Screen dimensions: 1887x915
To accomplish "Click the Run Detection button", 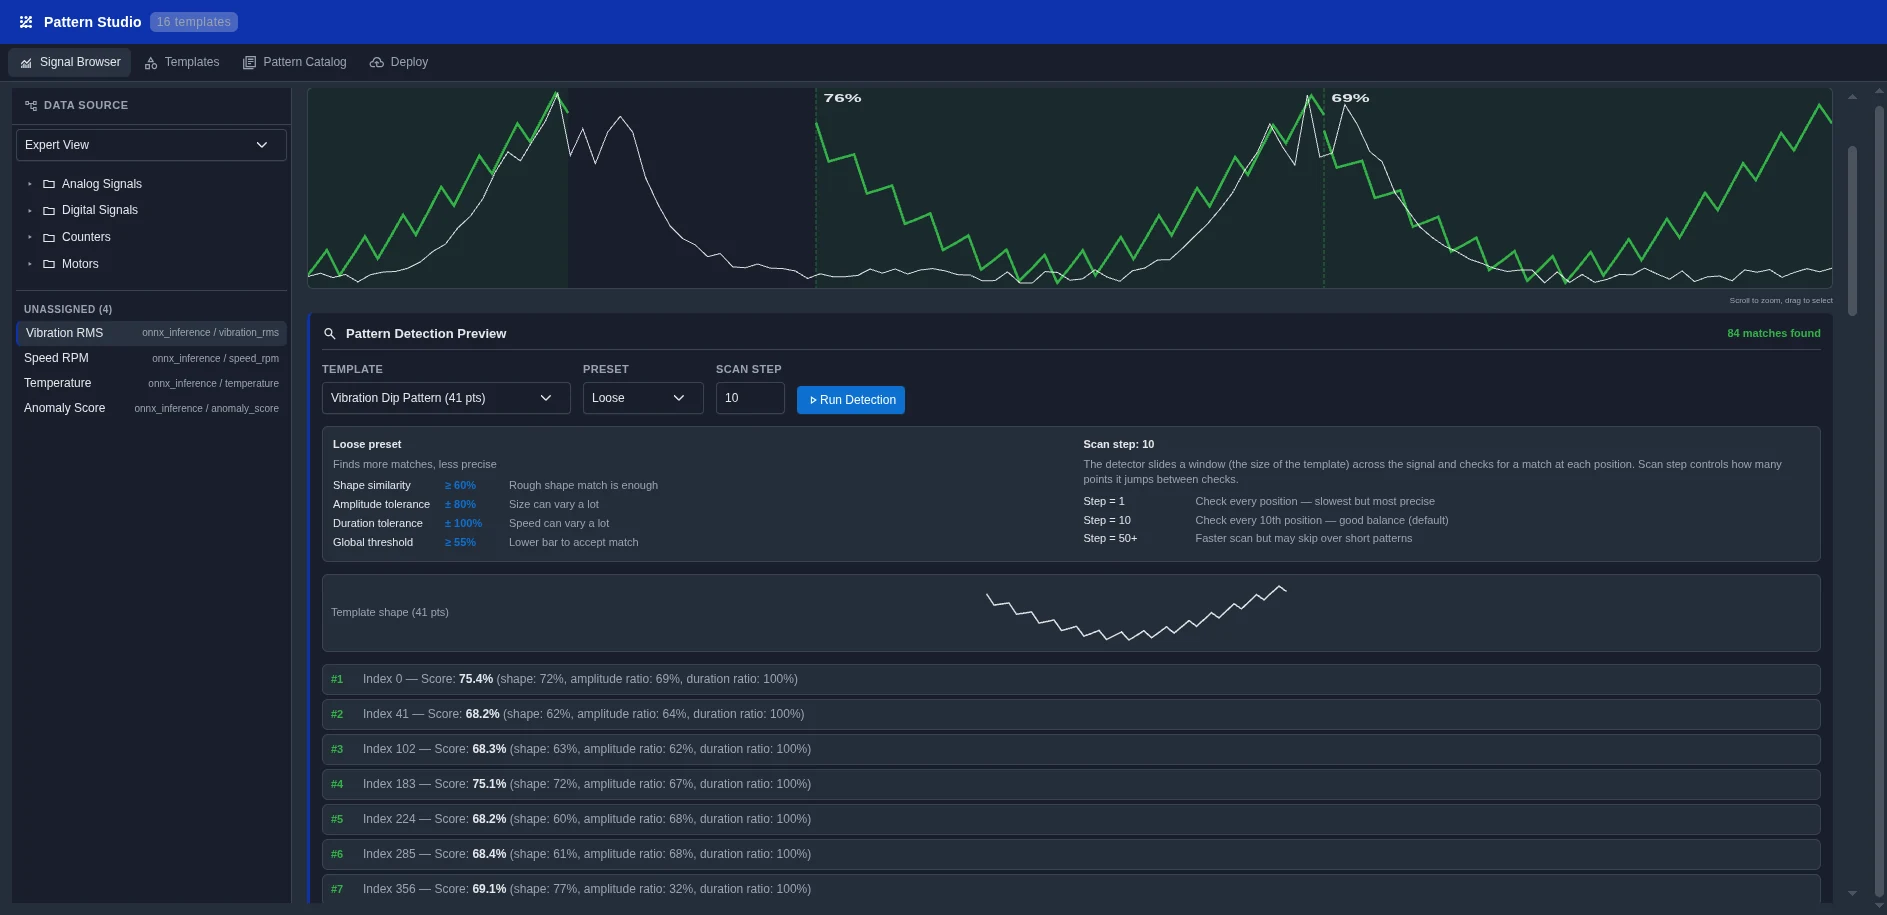I will coord(850,400).
